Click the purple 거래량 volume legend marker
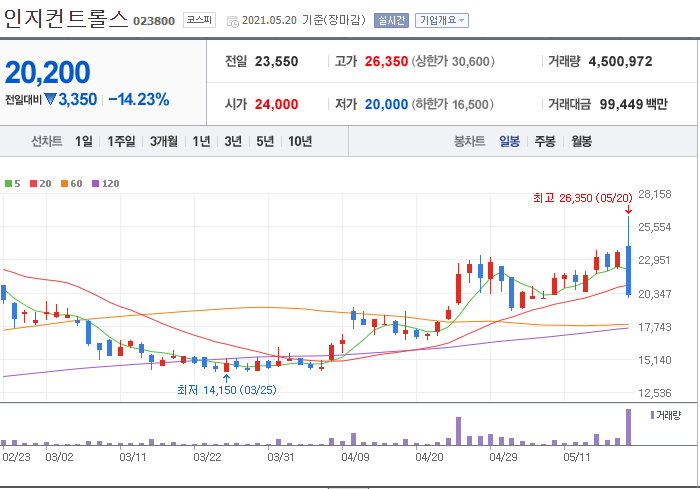This screenshot has width=700, height=489. (652, 416)
